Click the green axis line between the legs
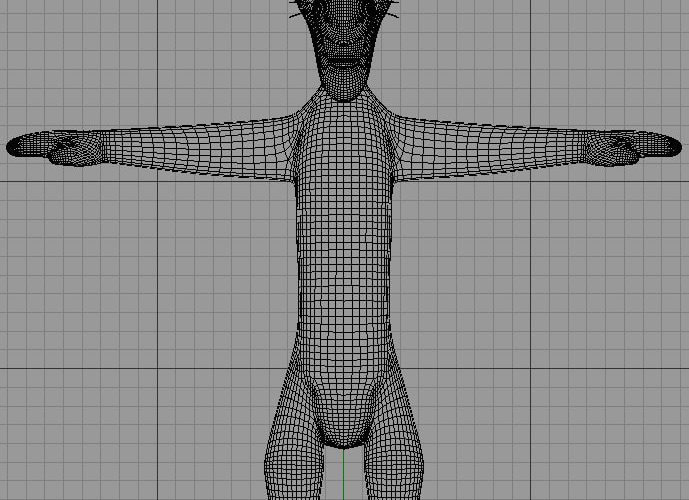Image resolution: width=689 pixels, height=500 pixels. pyautogui.click(x=344, y=475)
